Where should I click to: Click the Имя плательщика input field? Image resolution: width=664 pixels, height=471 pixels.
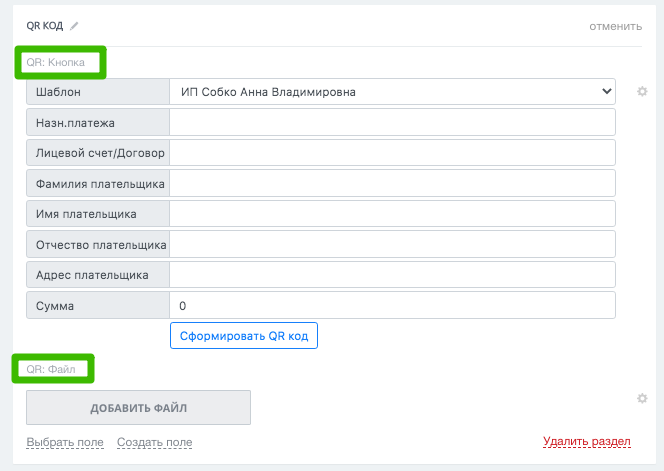coord(392,213)
